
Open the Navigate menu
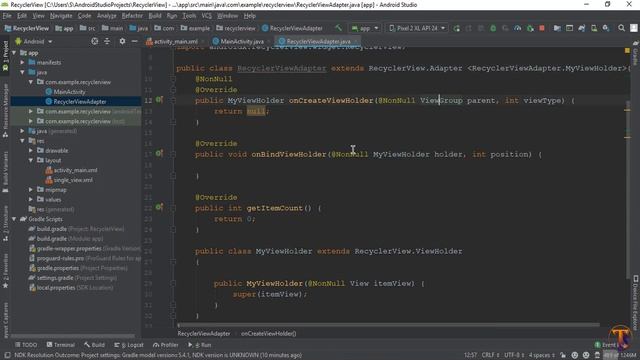(61, 16)
